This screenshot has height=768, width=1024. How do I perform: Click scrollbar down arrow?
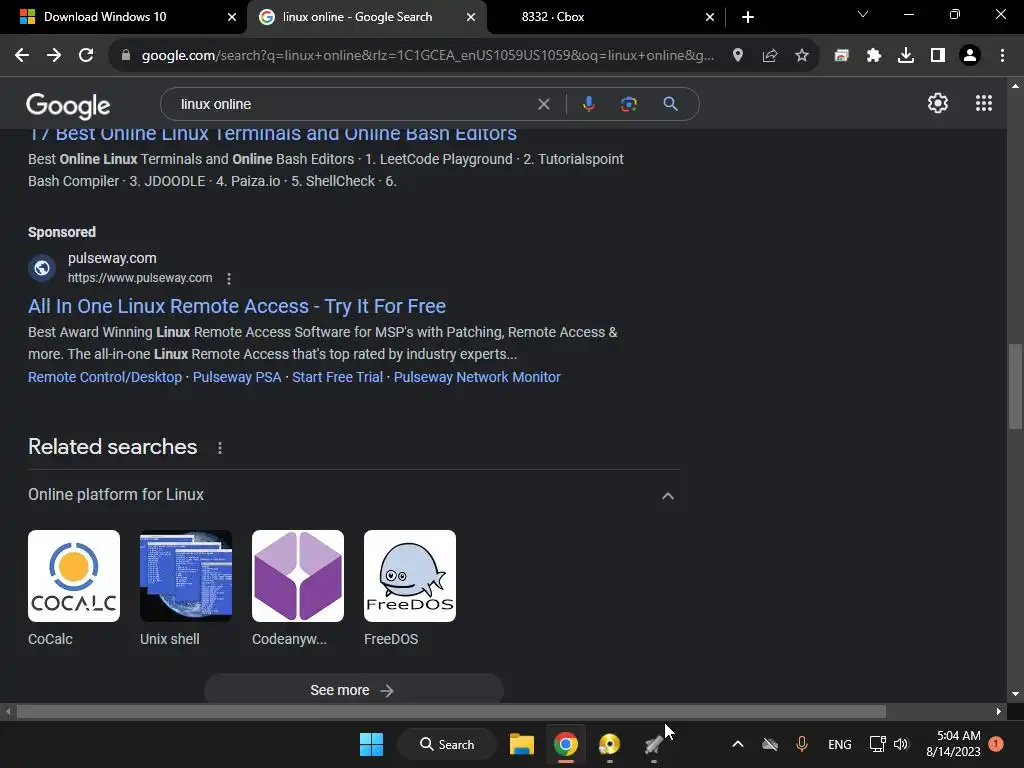pyautogui.click(x=1015, y=694)
